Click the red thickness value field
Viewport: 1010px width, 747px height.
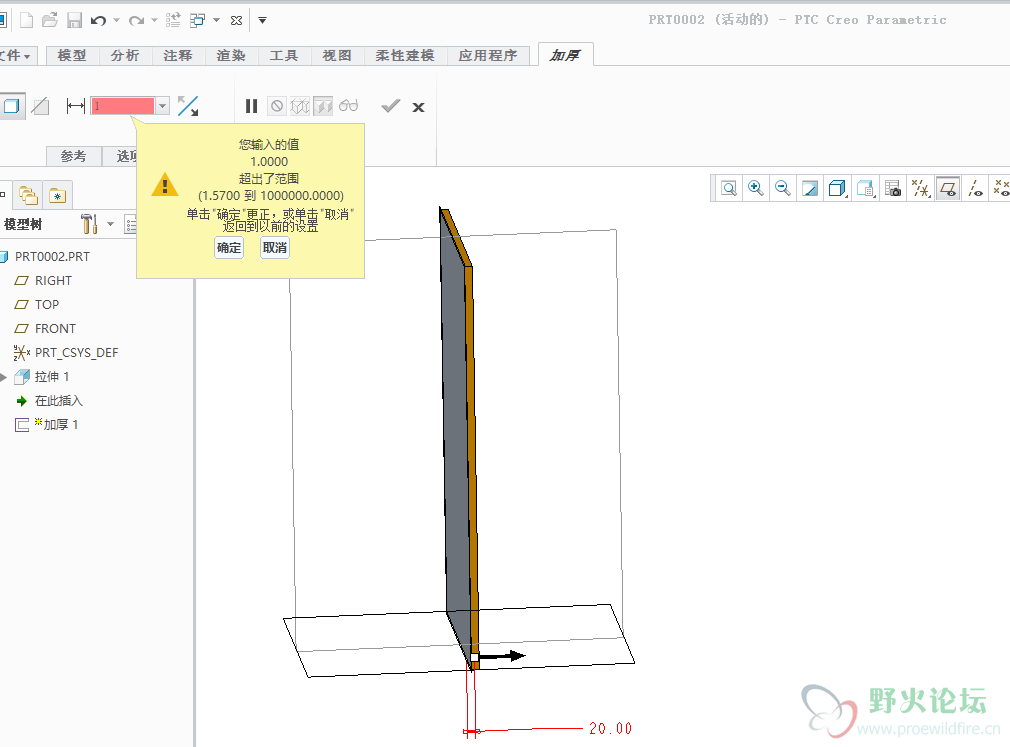pos(122,106)
